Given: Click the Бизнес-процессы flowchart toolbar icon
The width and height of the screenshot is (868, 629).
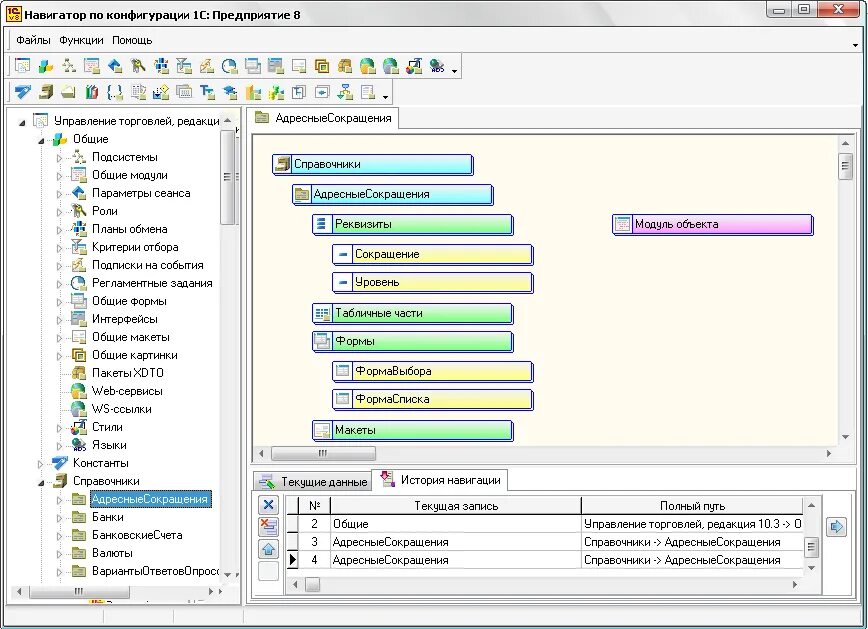Looking at the screenshot, I should [345, 92].
